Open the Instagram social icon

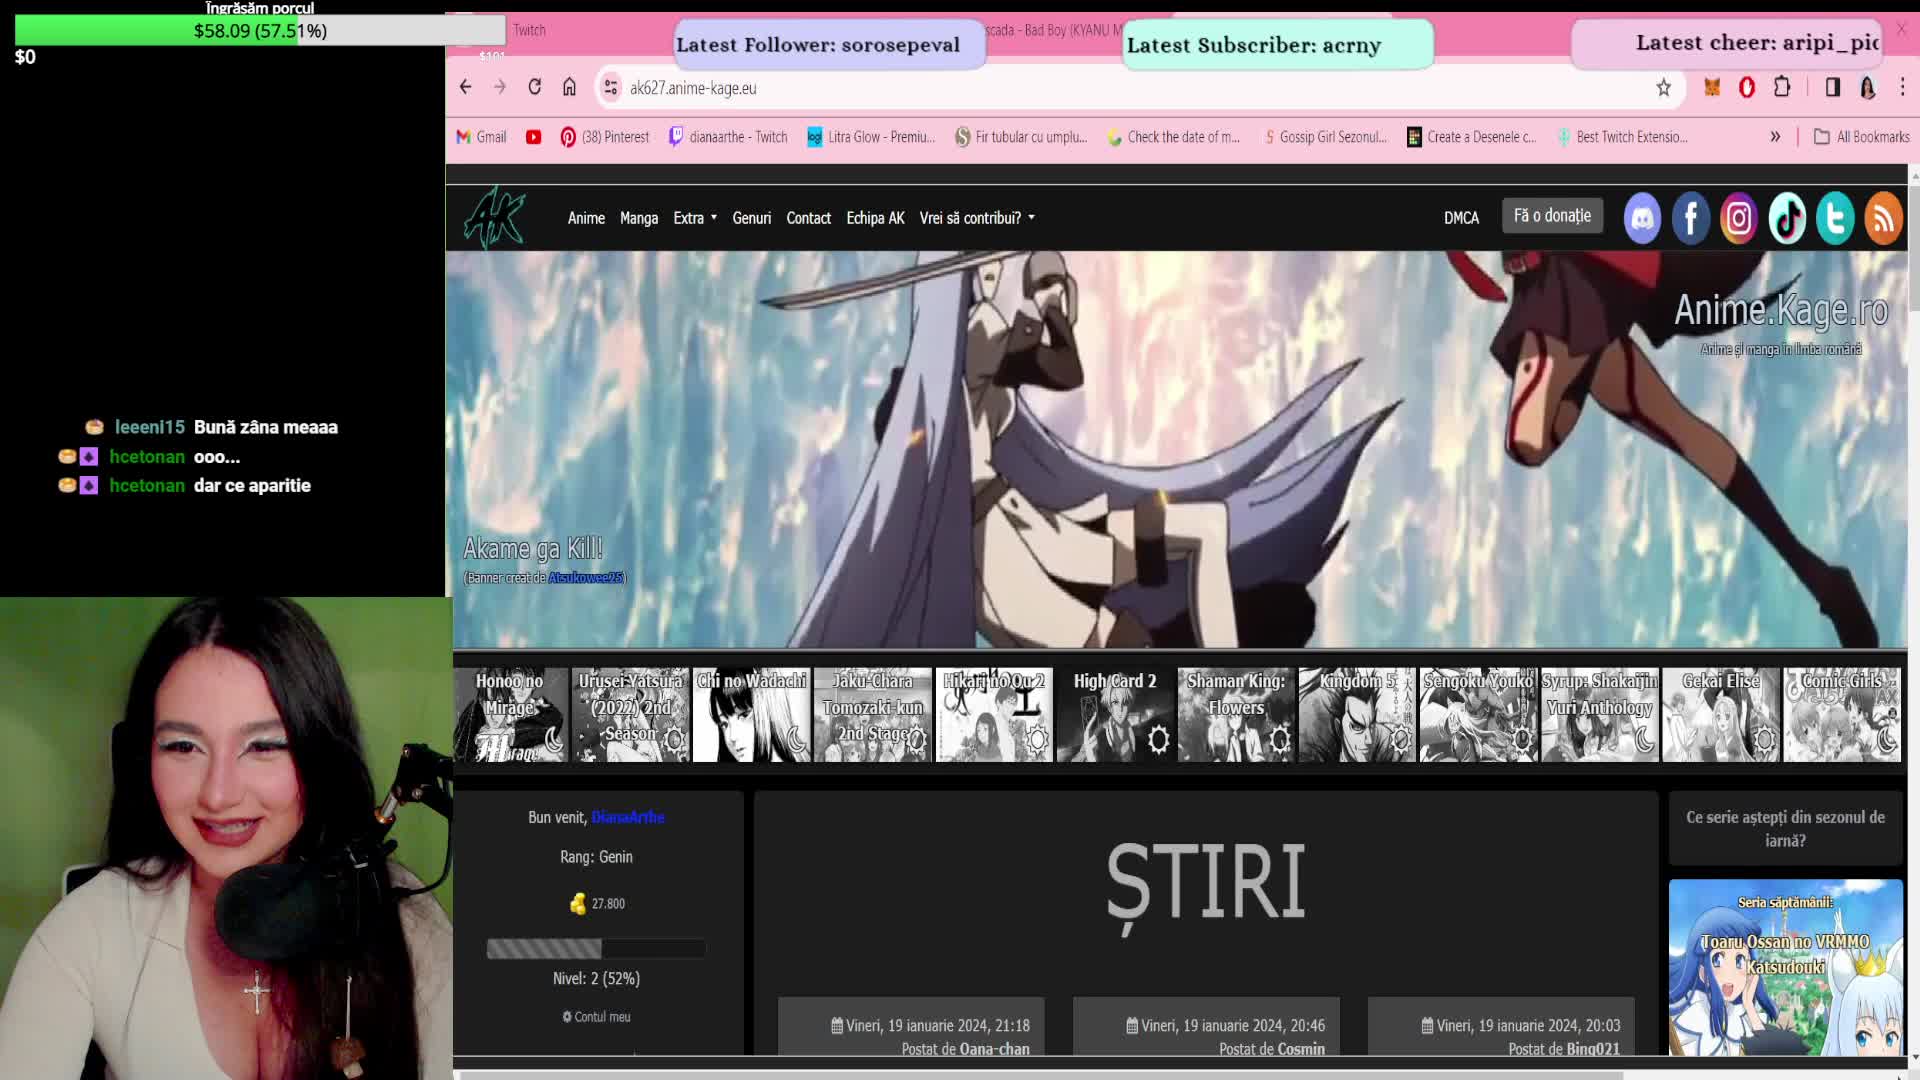[1739, 218]
